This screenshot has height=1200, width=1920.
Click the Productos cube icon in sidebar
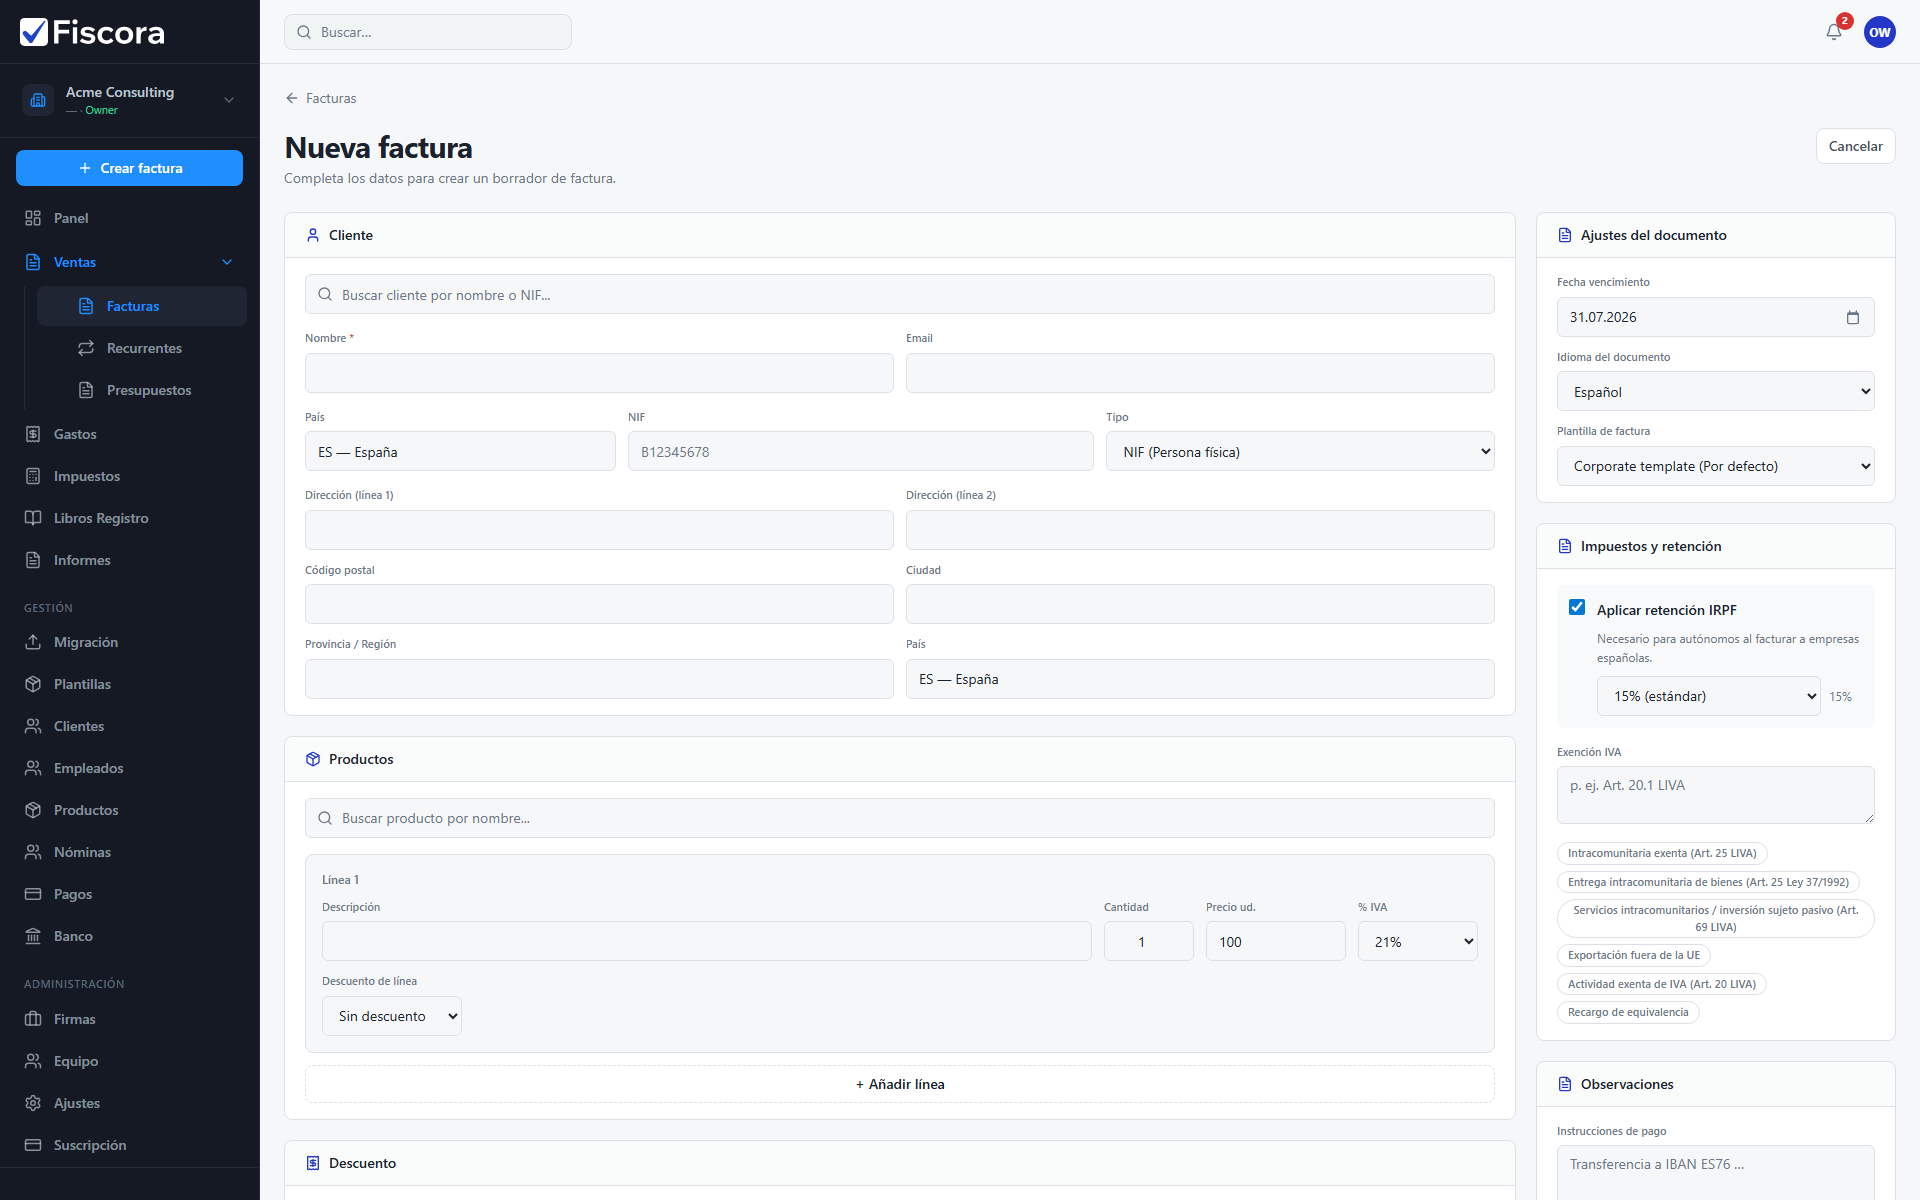point(33,810)
